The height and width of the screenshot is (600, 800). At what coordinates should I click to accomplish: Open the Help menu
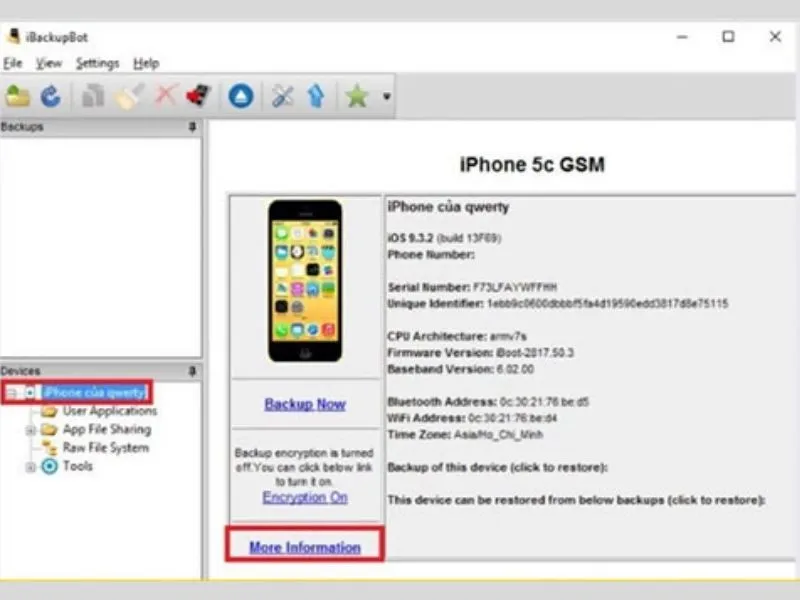(x=146, y=63)
